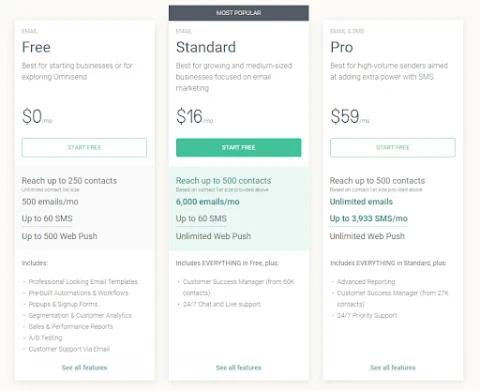Click the $59/mo price

[350, 117]
